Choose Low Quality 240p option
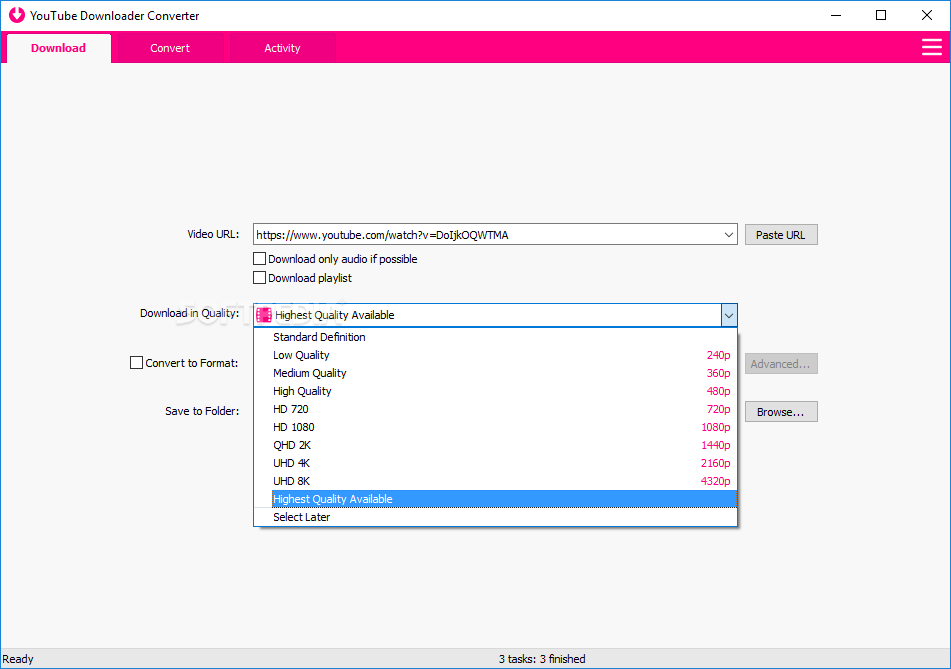This screenshot has width=951, height=669. 495,355
